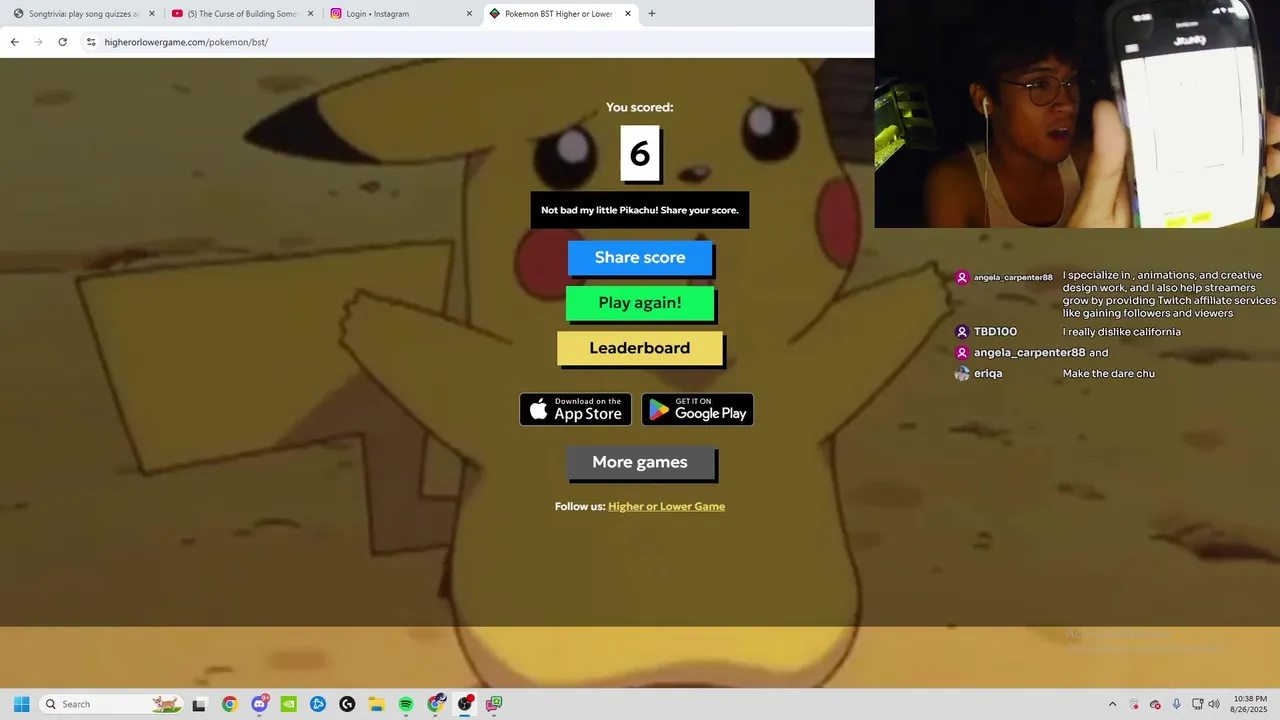This screenshot has width=1280, height=720.
Task: Open Logitech G HUB from the taskbar
Action: click(x=347, y=704)
